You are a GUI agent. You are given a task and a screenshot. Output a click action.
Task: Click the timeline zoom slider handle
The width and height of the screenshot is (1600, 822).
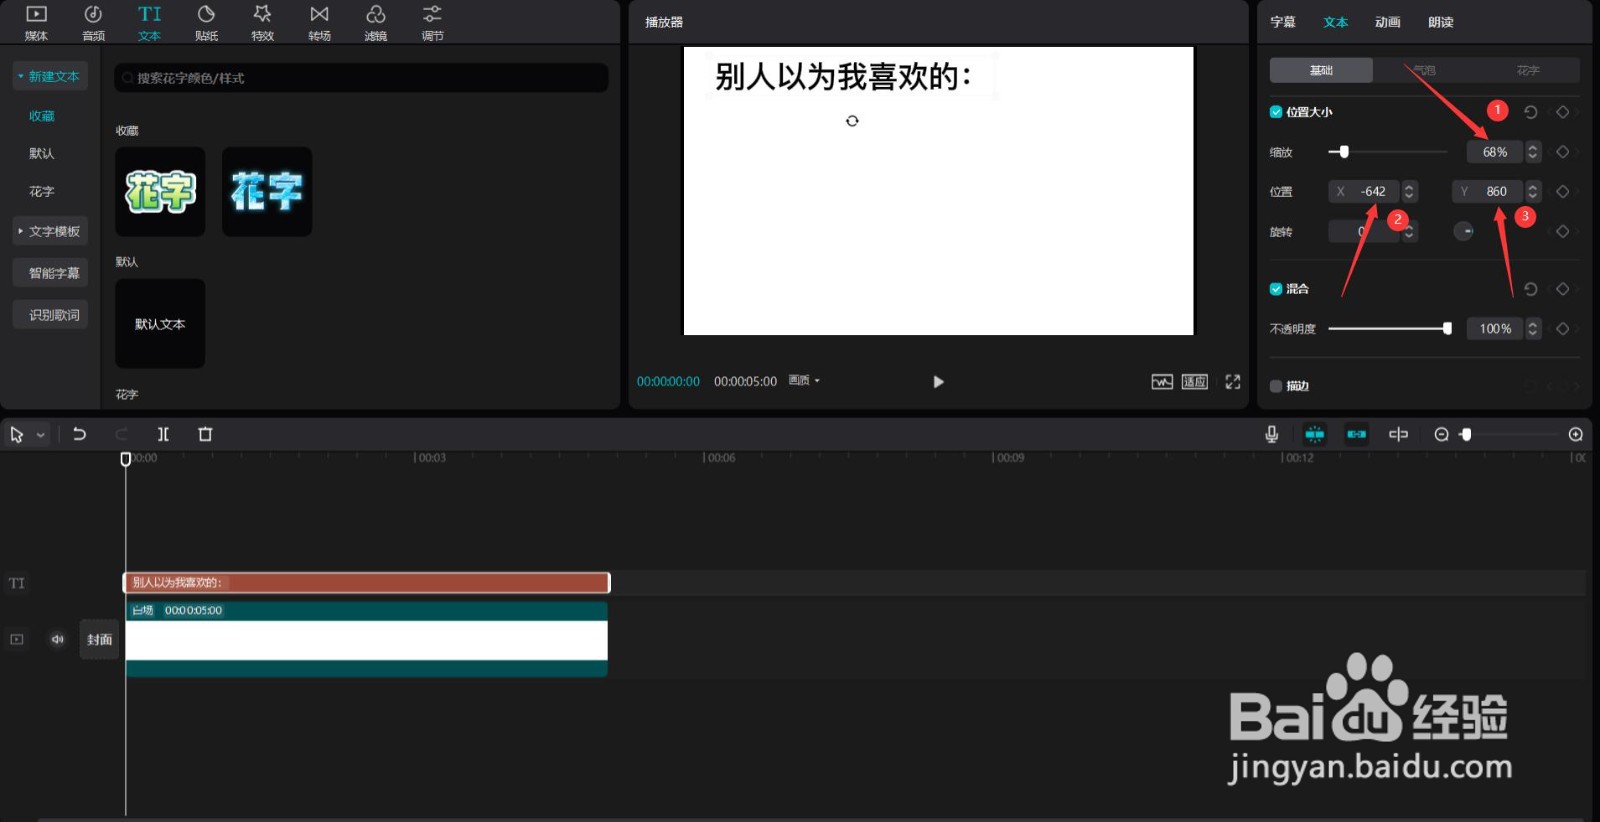coord(1465,434)
